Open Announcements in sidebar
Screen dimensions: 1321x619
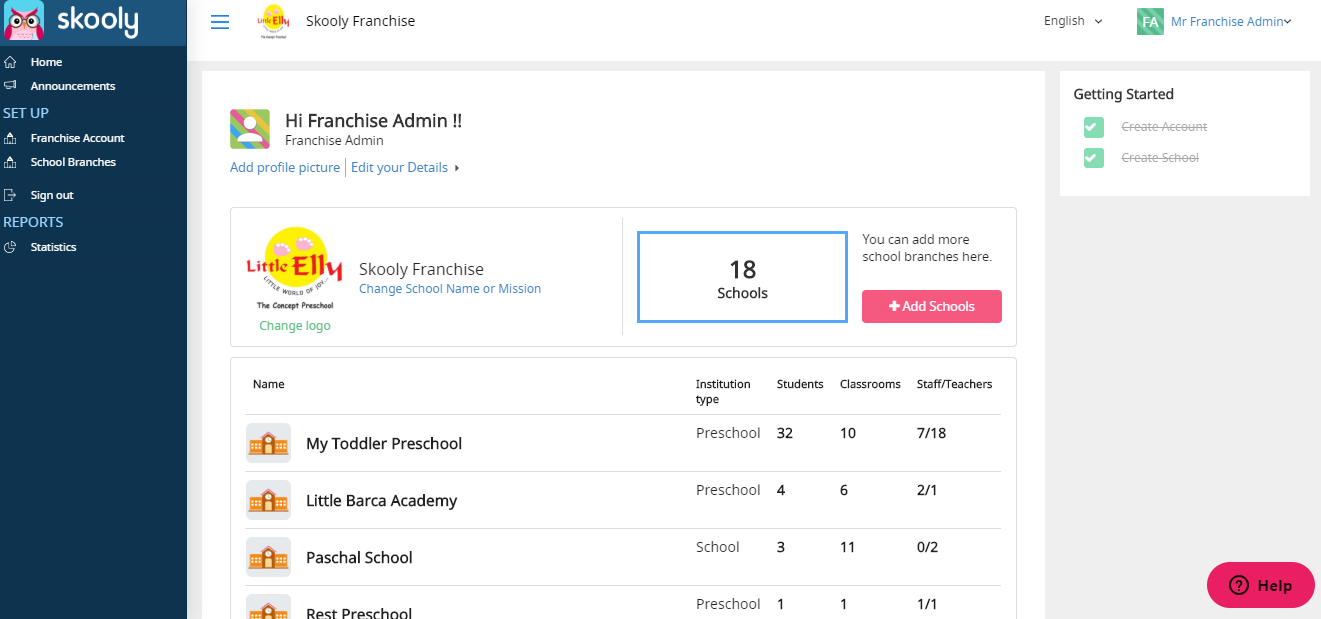tap(73, 86)
